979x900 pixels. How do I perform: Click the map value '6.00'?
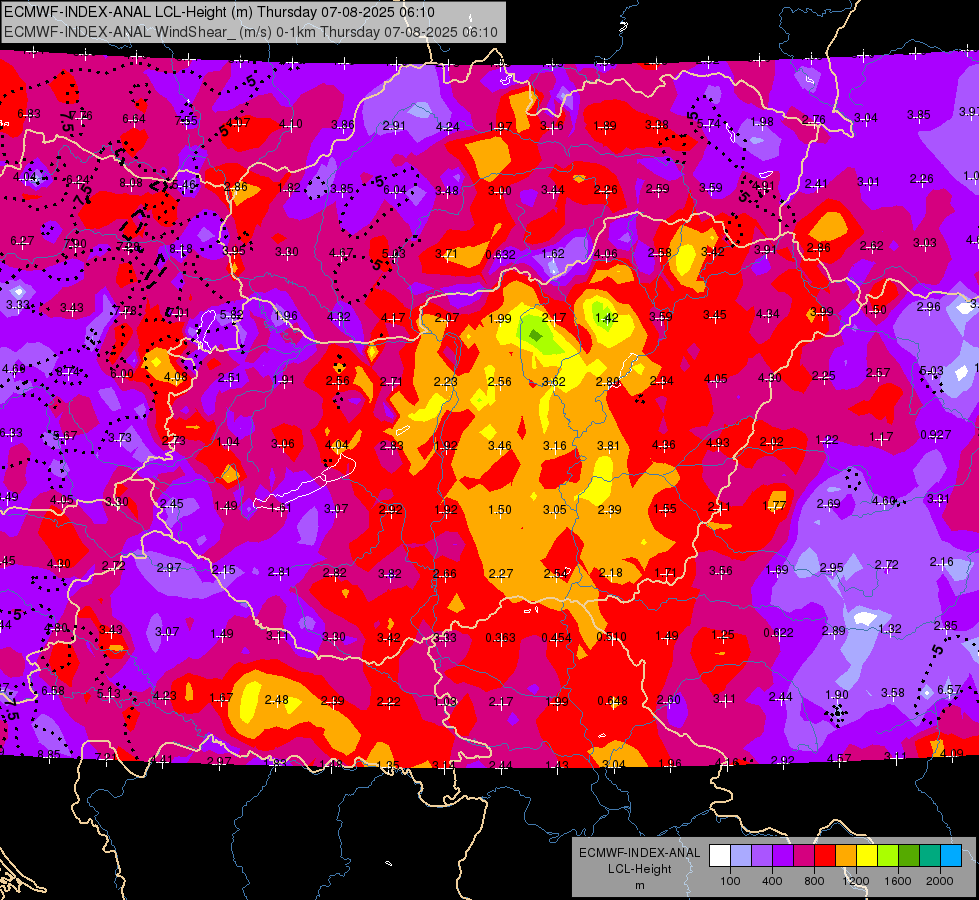click(x=122, y=374)
